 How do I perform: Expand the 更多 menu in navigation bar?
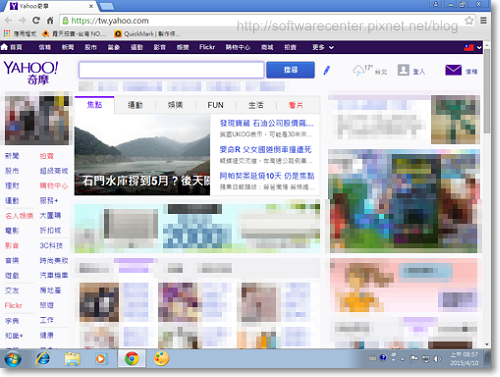(323, 47)
